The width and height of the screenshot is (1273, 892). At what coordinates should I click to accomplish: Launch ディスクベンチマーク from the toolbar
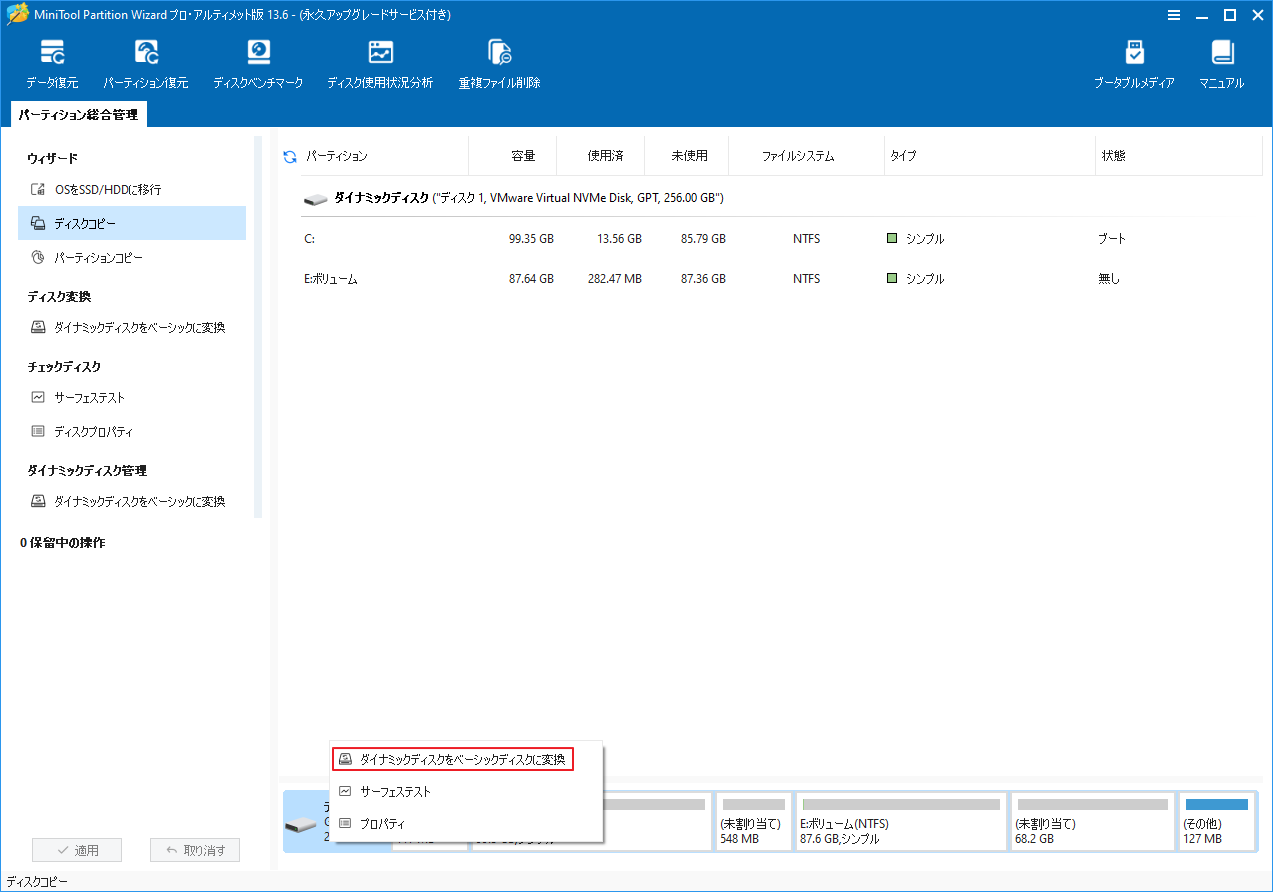click(x=258, y=65)
